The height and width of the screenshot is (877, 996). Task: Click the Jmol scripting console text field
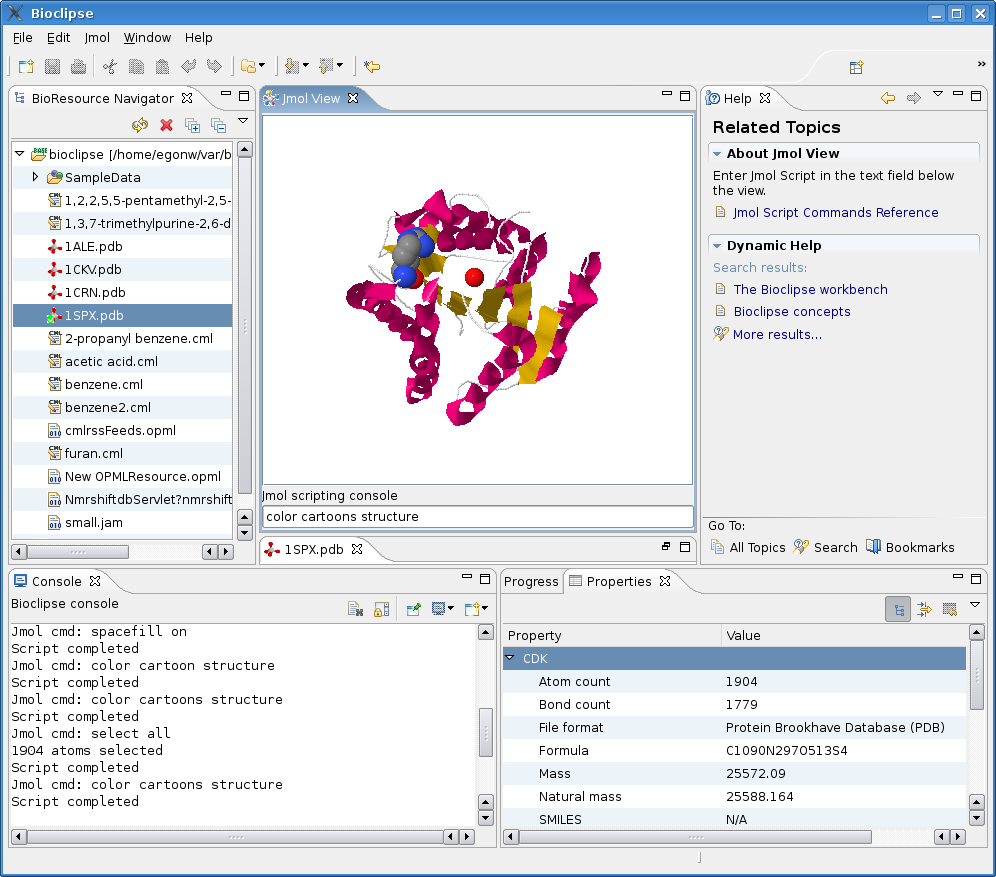478,516
